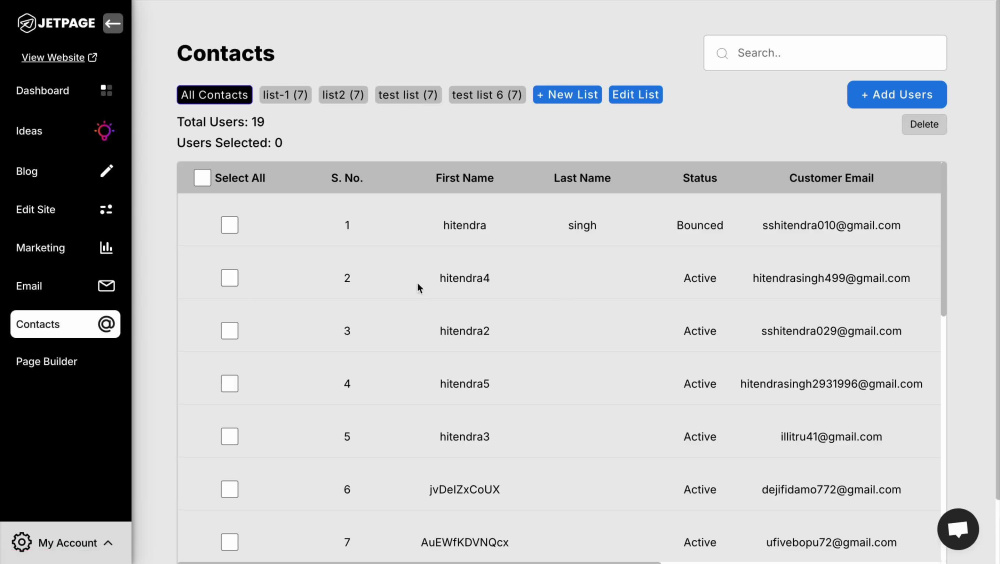Click email ufivebopu72@gmail.com

[x=831, y=542]
